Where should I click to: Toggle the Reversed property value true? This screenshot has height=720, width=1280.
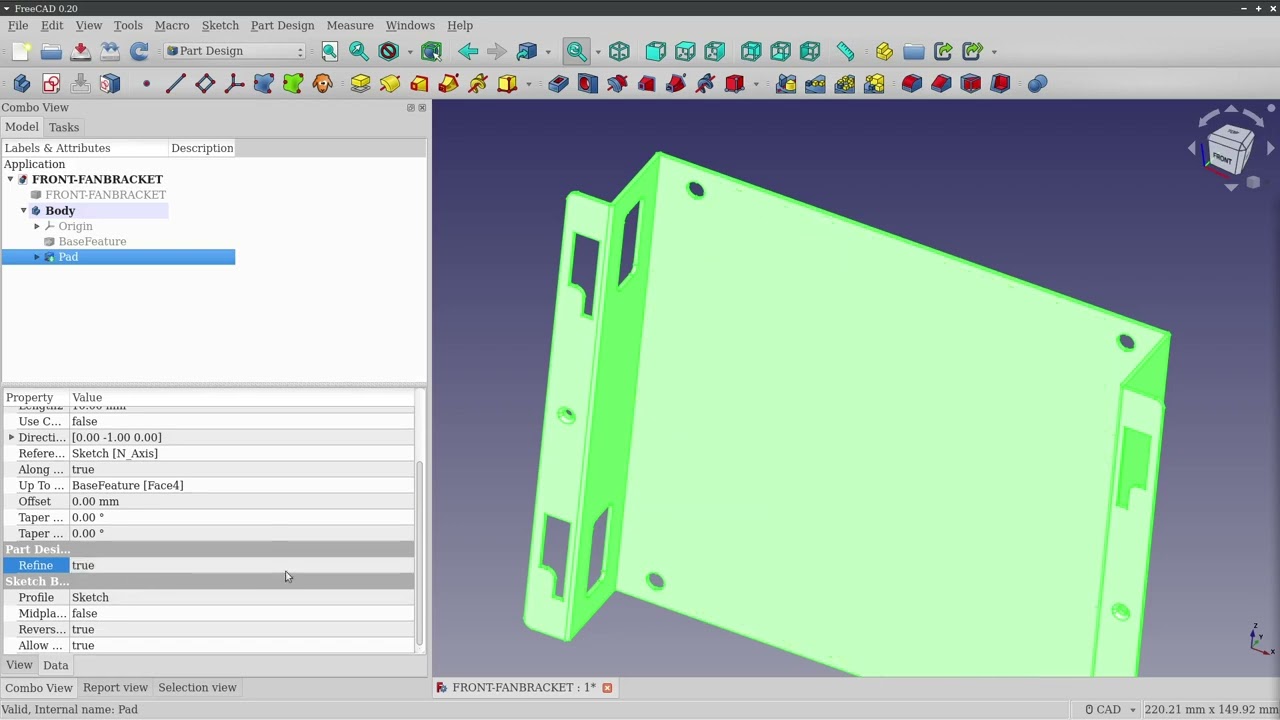tap(241, 629)
